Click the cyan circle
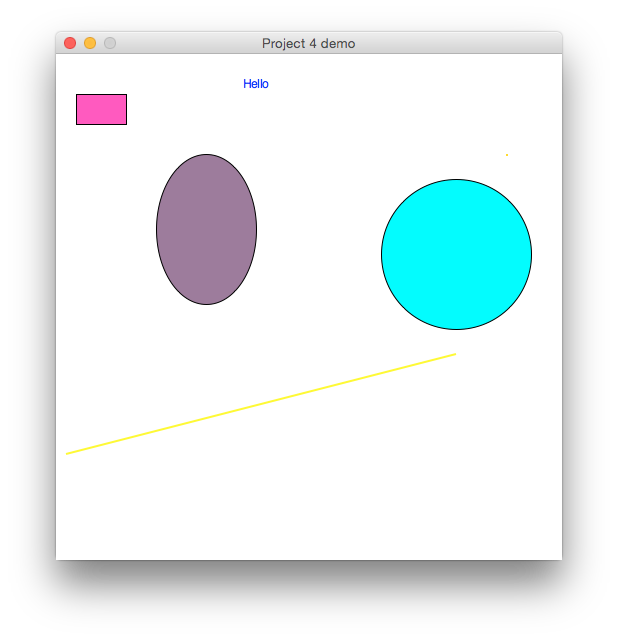 [456, 254]
